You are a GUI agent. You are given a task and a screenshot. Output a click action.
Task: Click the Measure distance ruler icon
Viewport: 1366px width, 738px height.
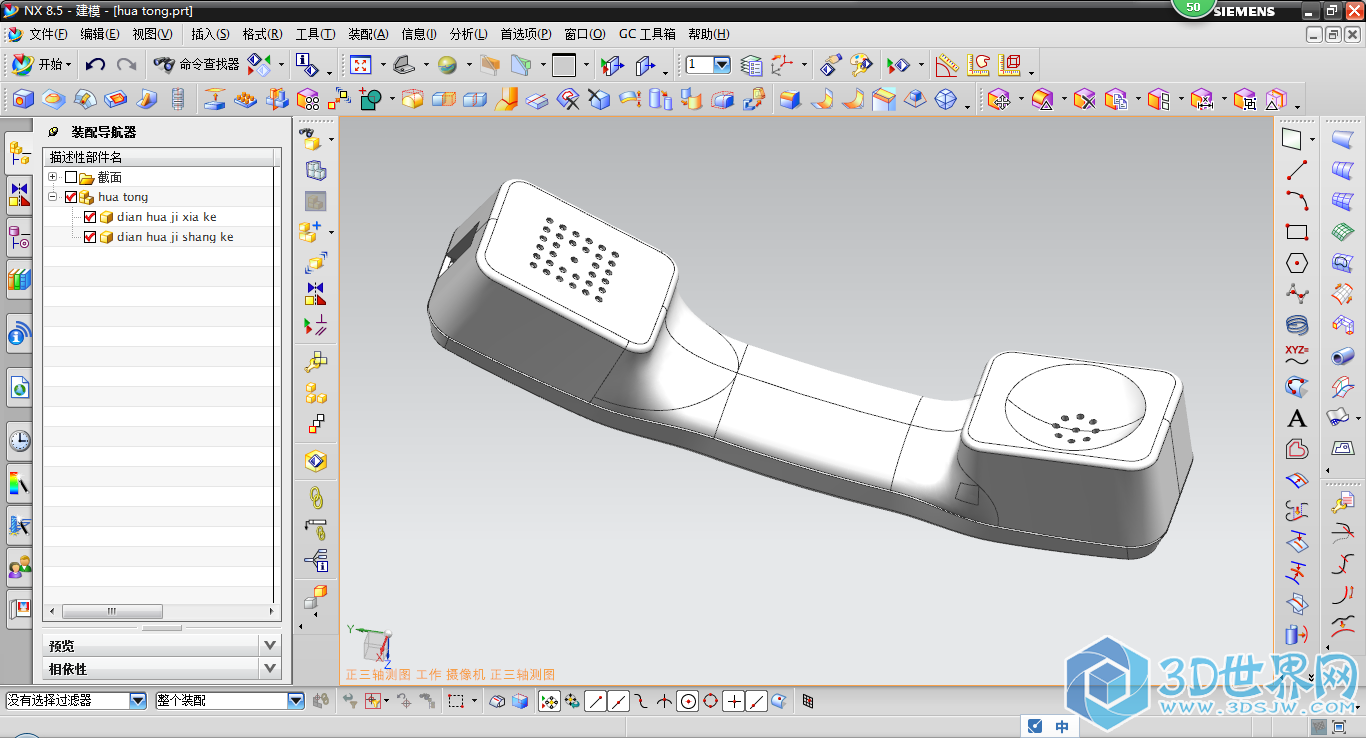coord(946,65)
